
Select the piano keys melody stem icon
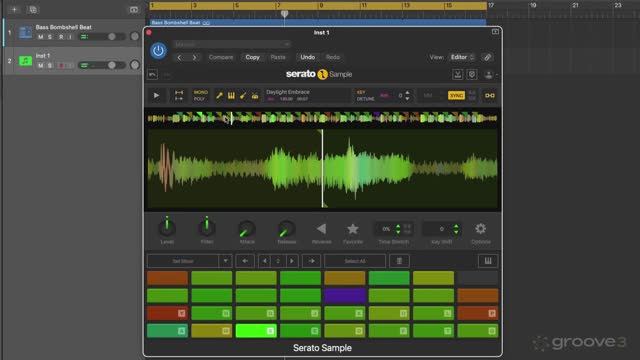[x=231, y=96]
